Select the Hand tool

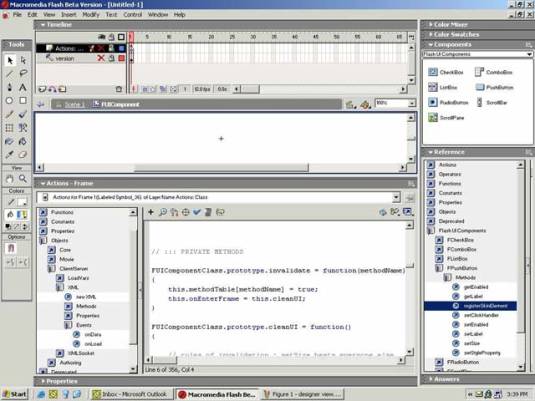[x=10, y=178]
